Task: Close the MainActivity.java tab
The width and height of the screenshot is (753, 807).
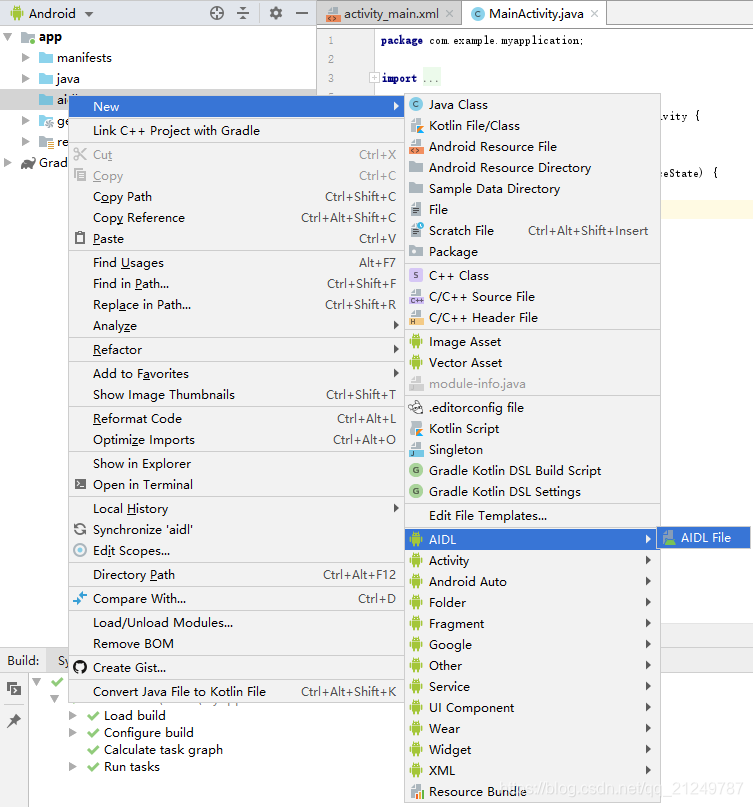Action: pos(594,14)
